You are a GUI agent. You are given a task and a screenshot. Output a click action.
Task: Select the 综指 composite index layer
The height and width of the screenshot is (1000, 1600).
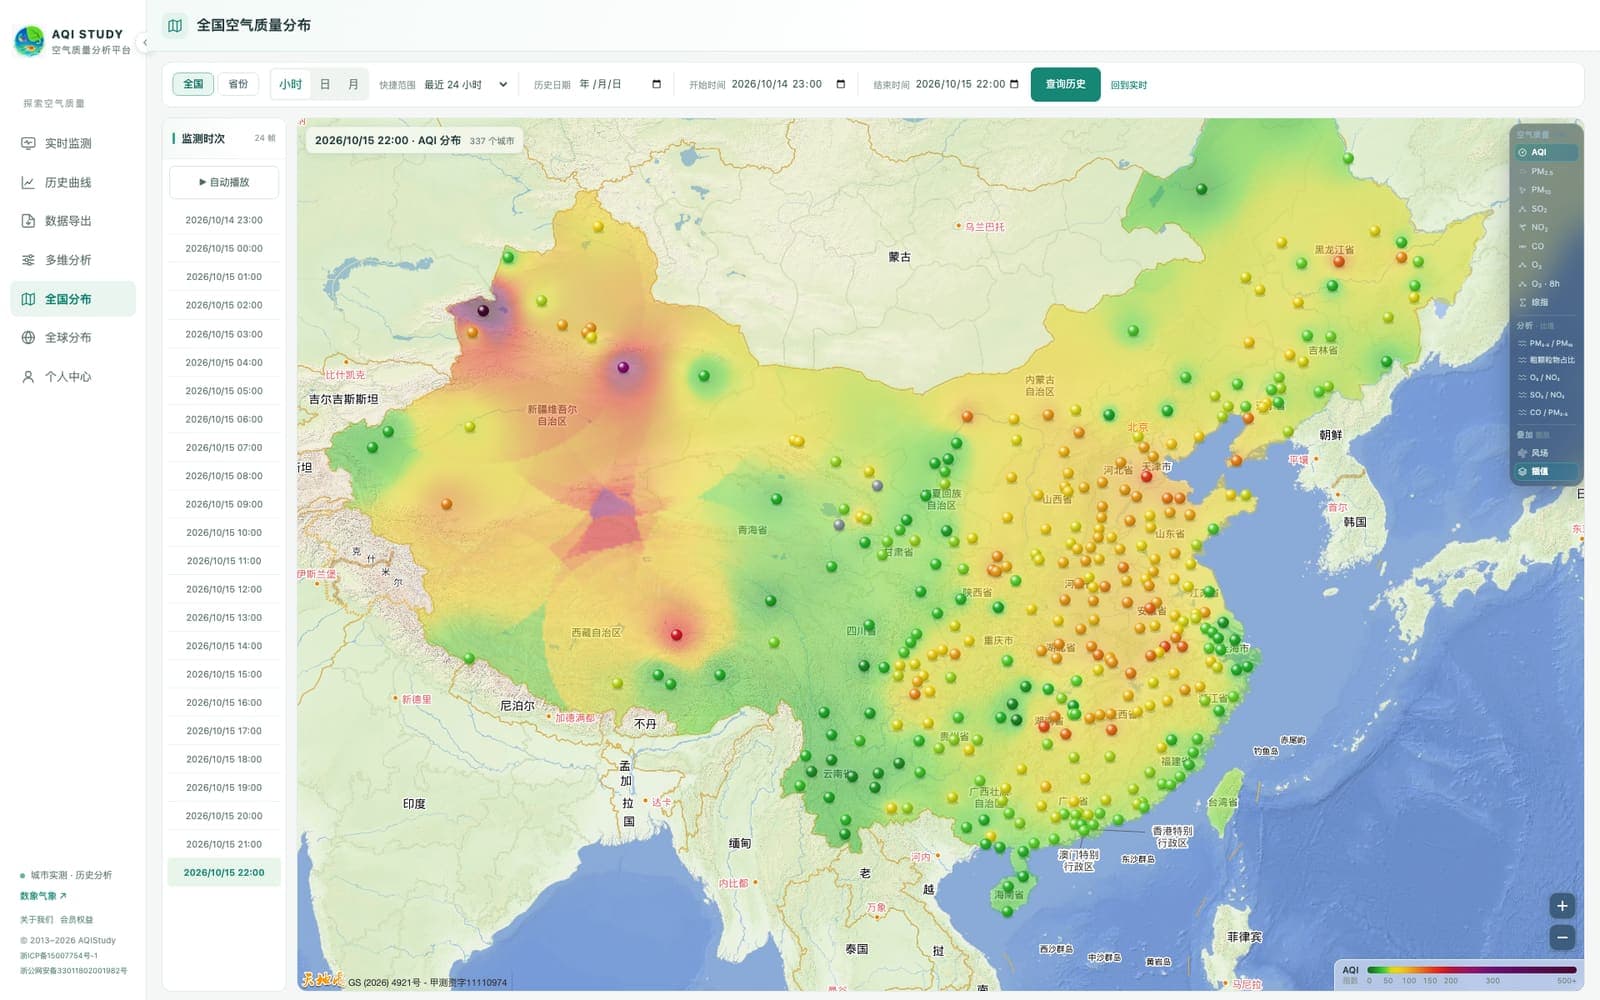pos(1546,302)
